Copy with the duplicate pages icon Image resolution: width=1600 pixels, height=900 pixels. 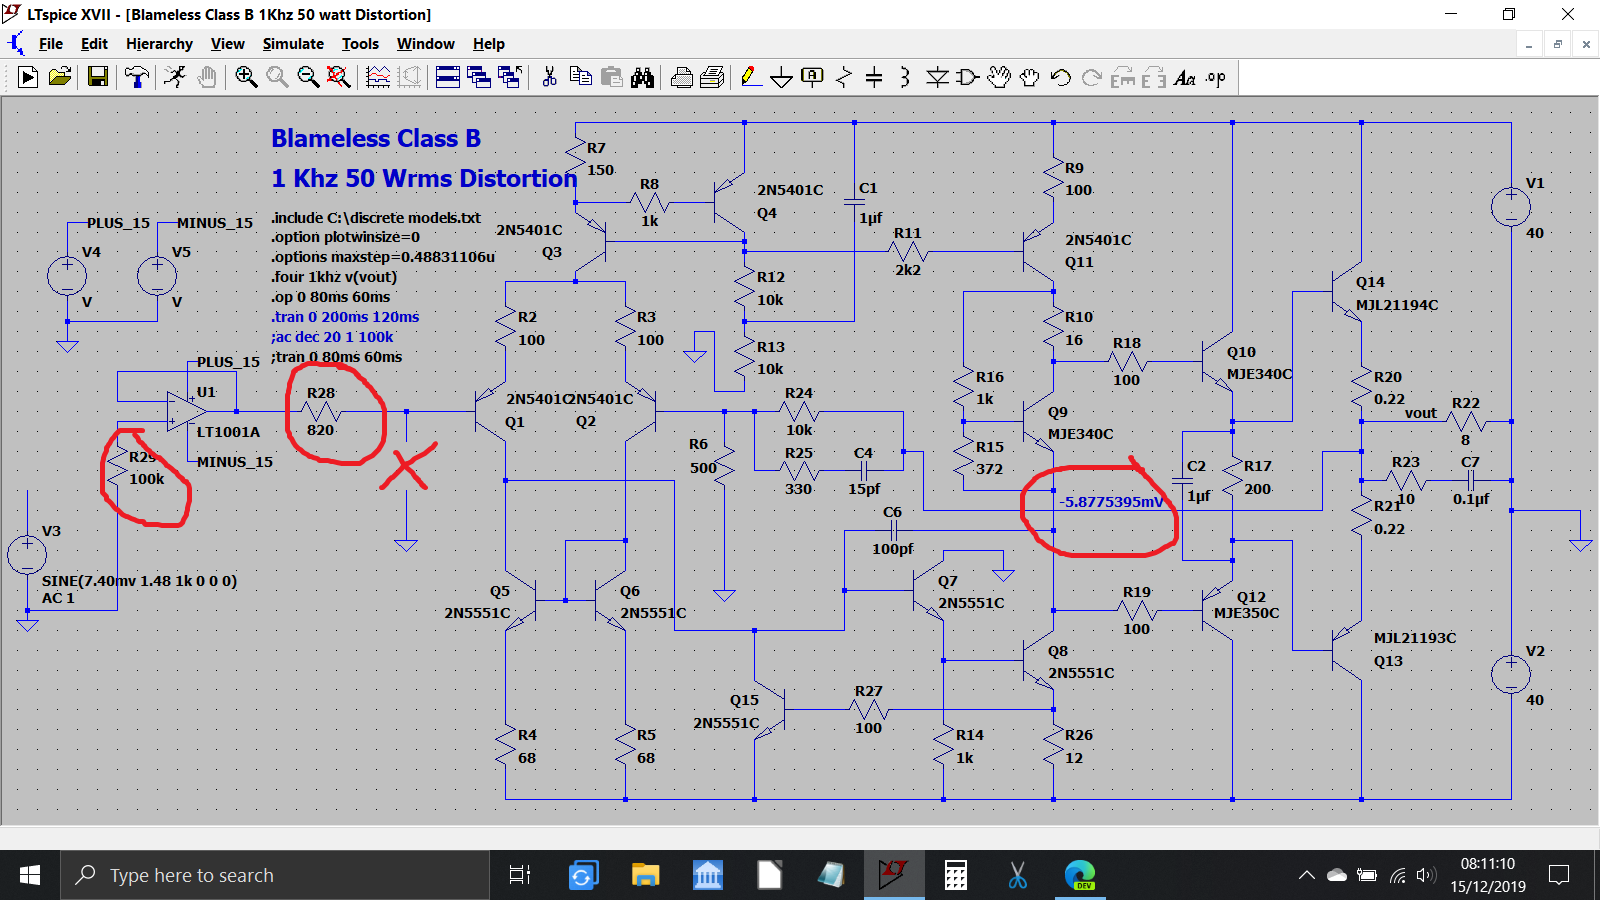[x=580, y=77]
